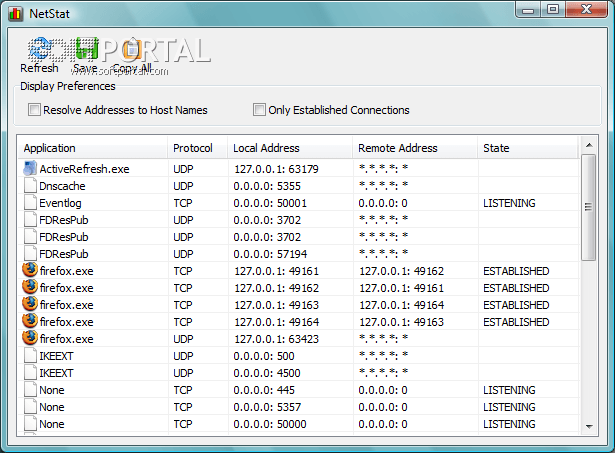Click the file icon of IKEEXT port 4500

coord(30,372)
